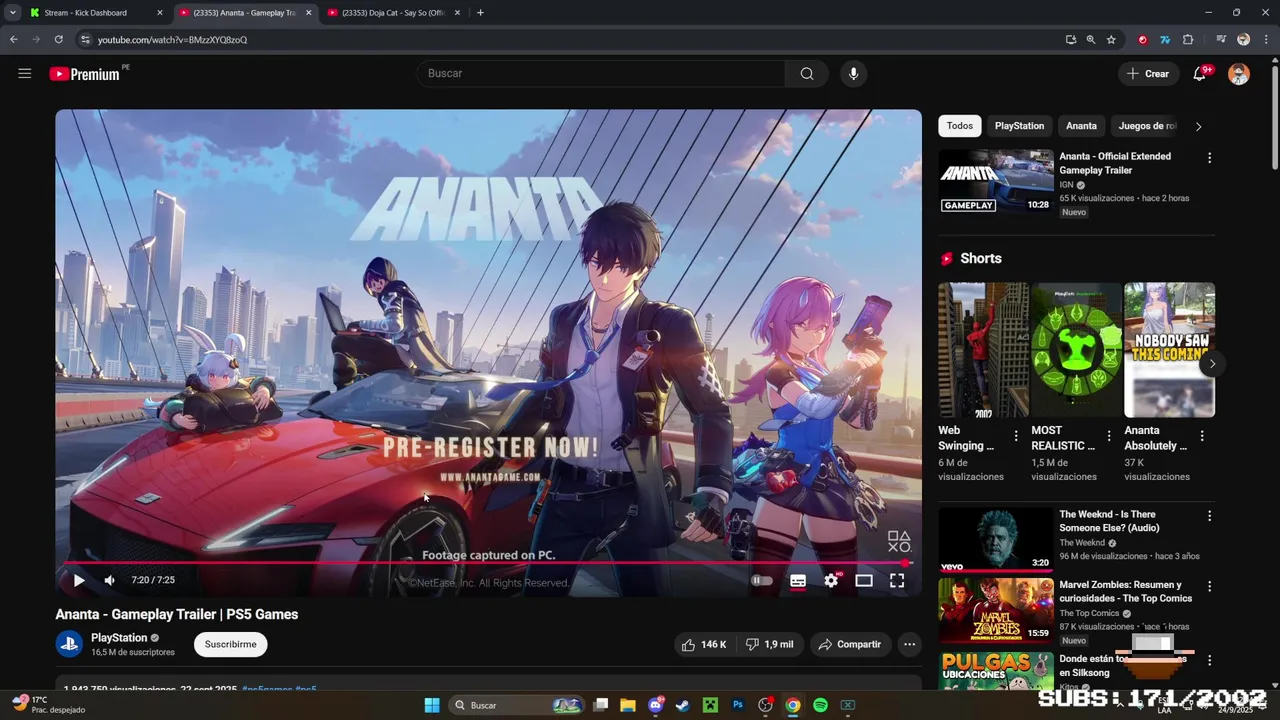Click the address bar URL
The image size is (1280, 720).
point(172,40)
